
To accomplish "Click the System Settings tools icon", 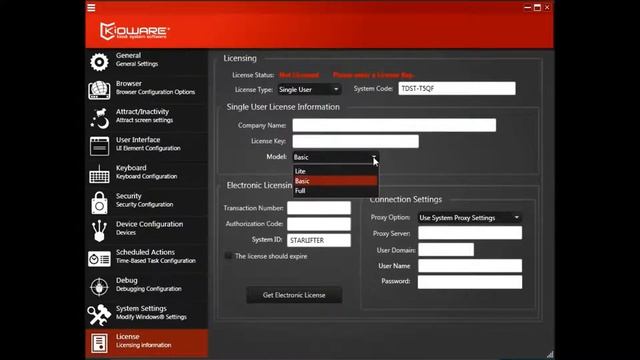I will tap(99, 315).
